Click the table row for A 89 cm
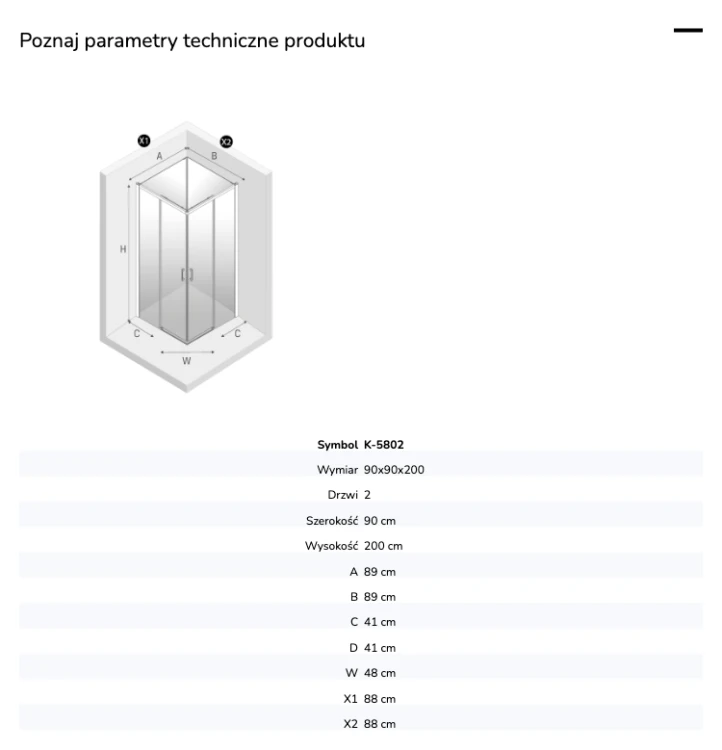Screen dimensions: 722x750 [361, 572]
